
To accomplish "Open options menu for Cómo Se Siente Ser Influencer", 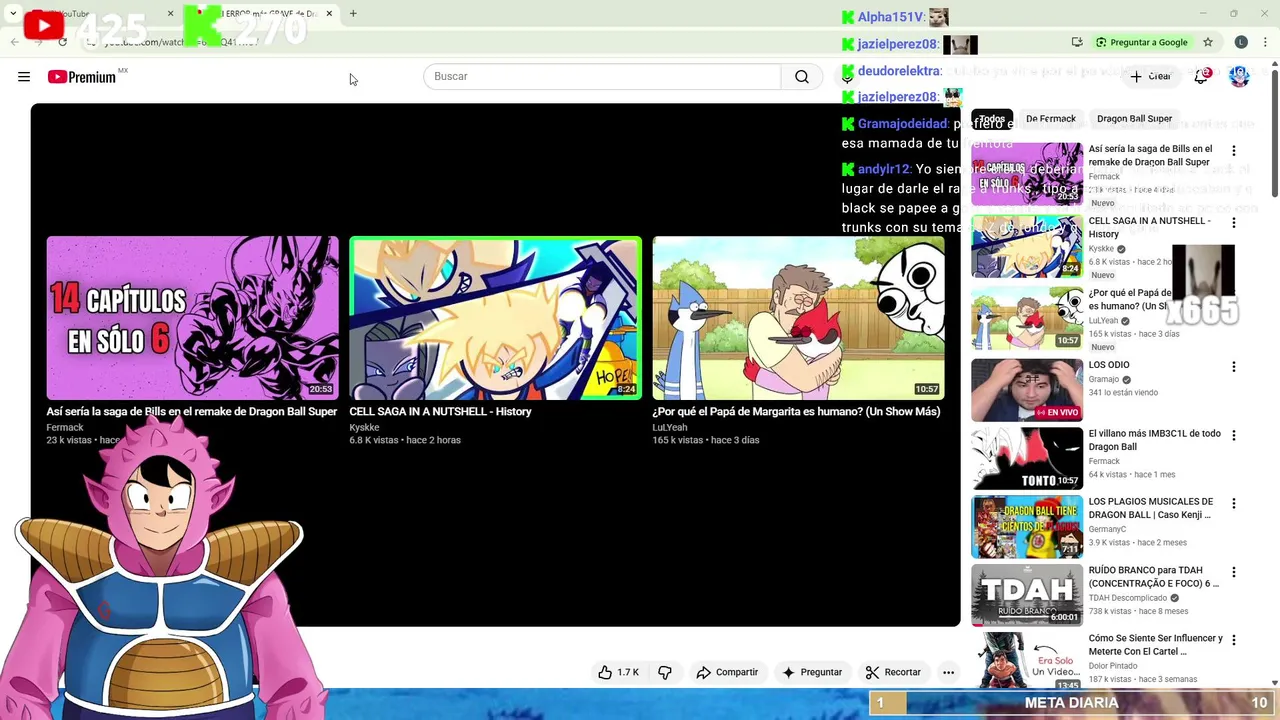I will (x=1233, y=640).
